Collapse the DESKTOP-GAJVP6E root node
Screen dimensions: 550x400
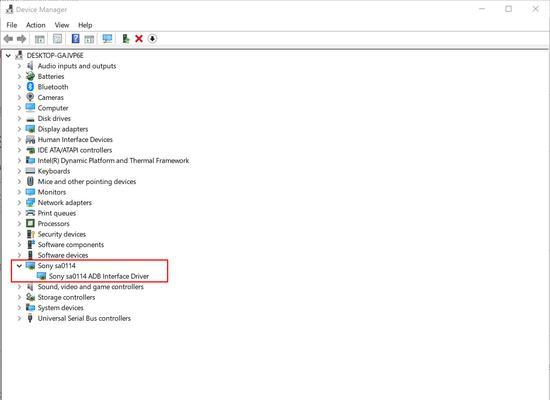(8, 55)
